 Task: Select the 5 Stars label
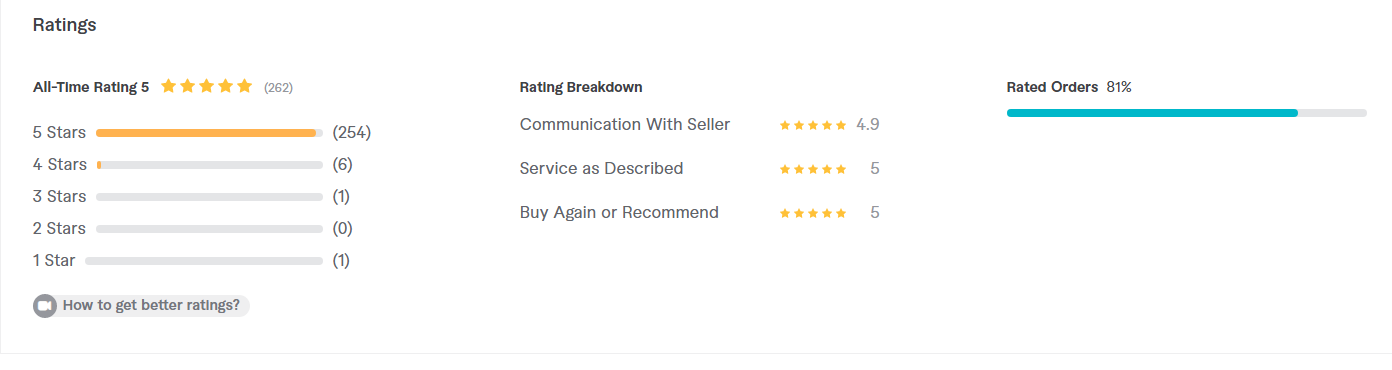(x=59, y=132)
